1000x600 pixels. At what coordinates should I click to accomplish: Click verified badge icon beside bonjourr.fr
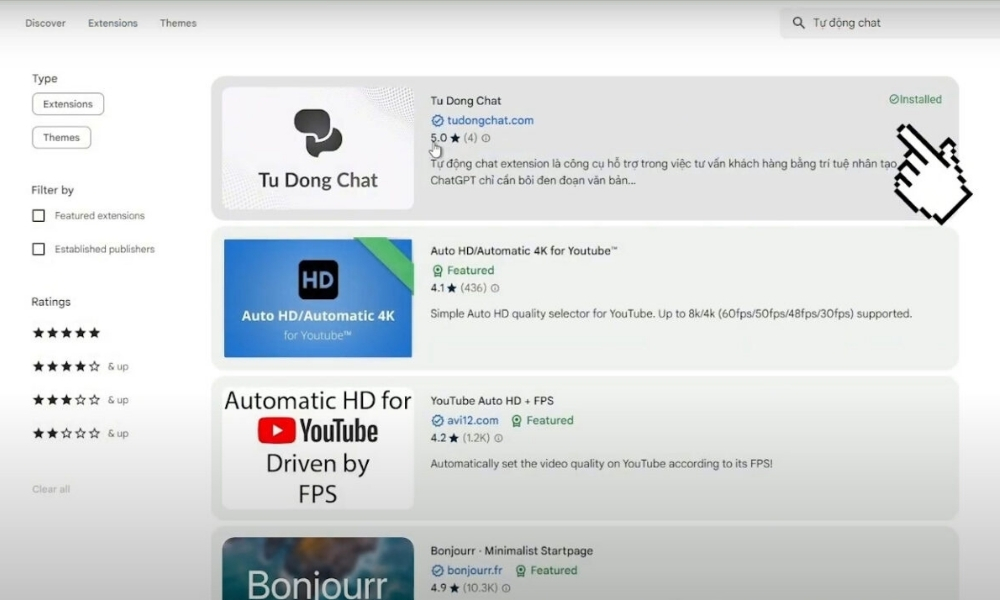pyautogui.click(x=437, y=571)
